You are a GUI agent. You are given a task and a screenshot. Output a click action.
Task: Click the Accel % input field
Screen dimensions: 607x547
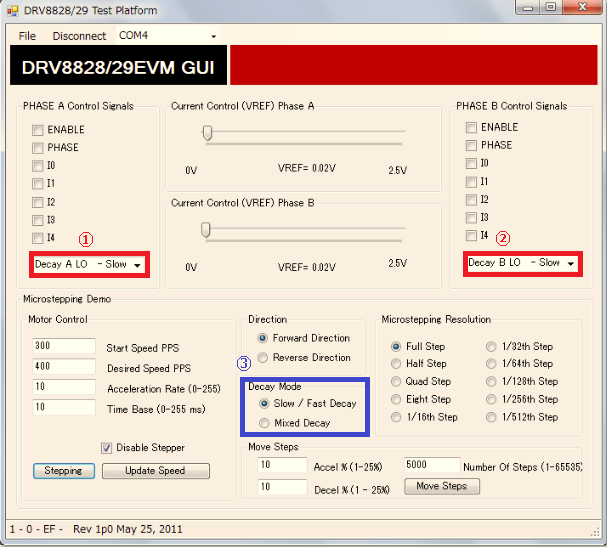(x=283, y=465)
